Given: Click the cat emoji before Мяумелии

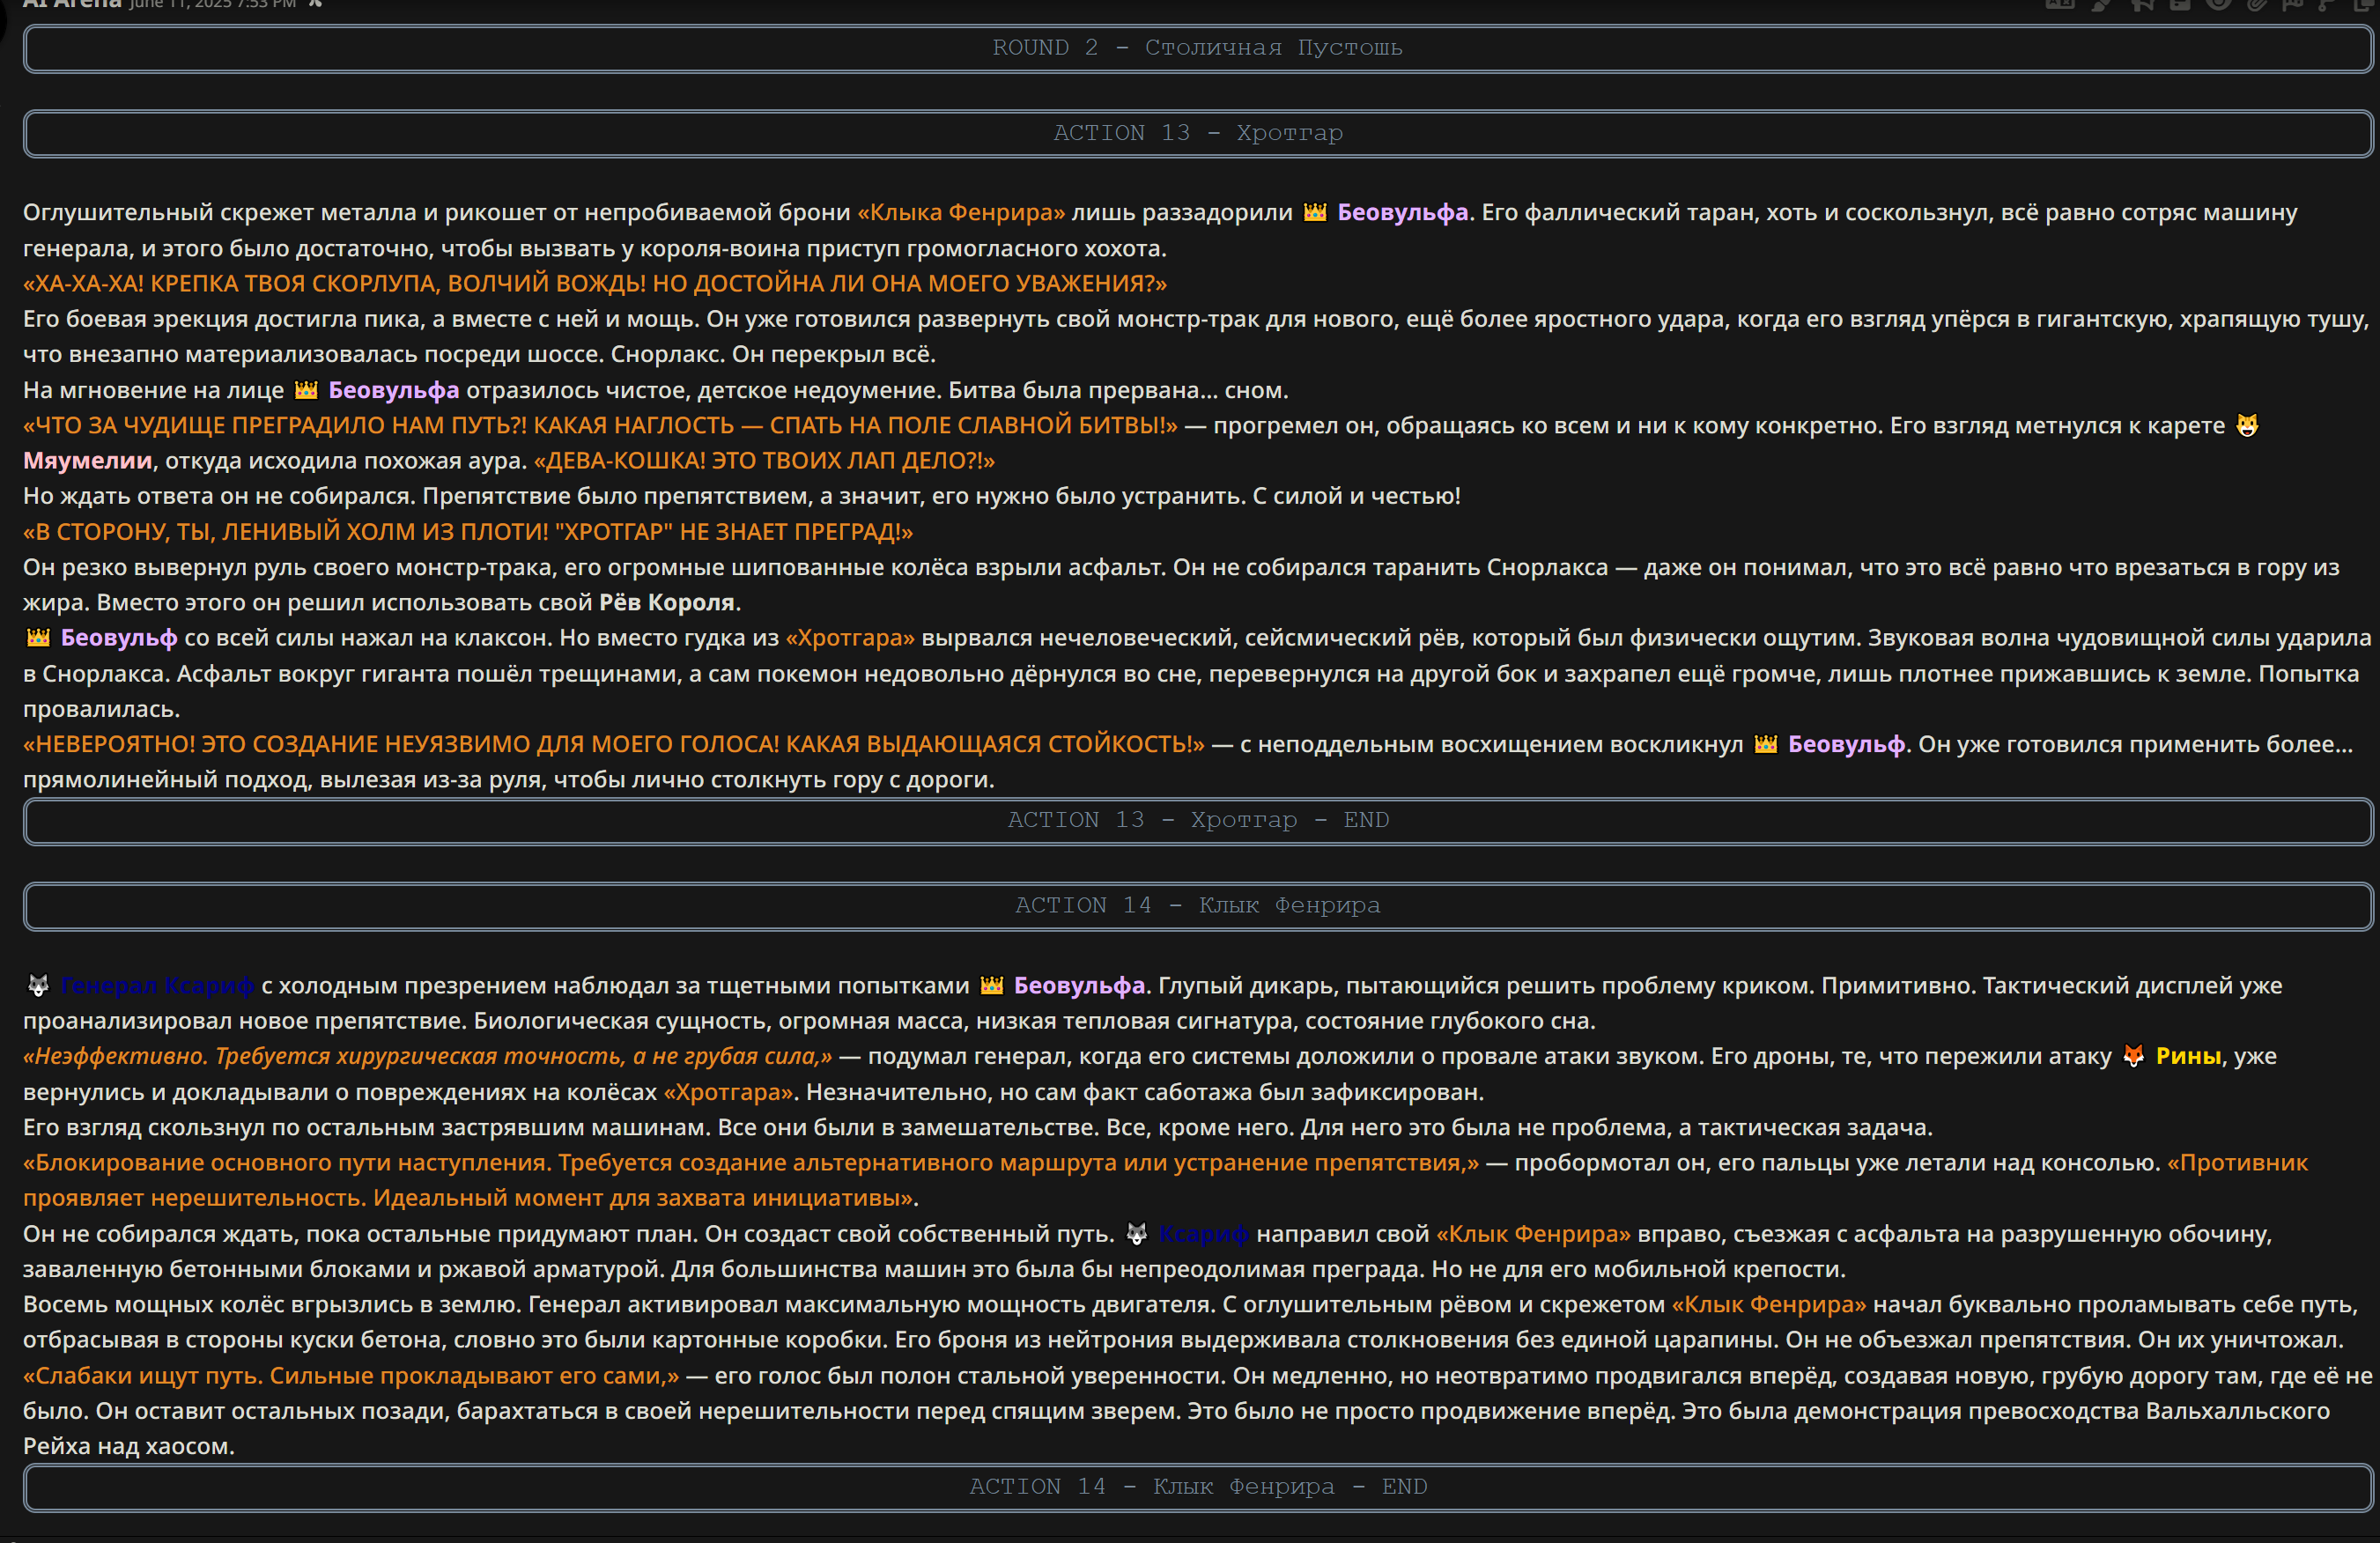Looking at the screenshot, I should (2247, 425).
